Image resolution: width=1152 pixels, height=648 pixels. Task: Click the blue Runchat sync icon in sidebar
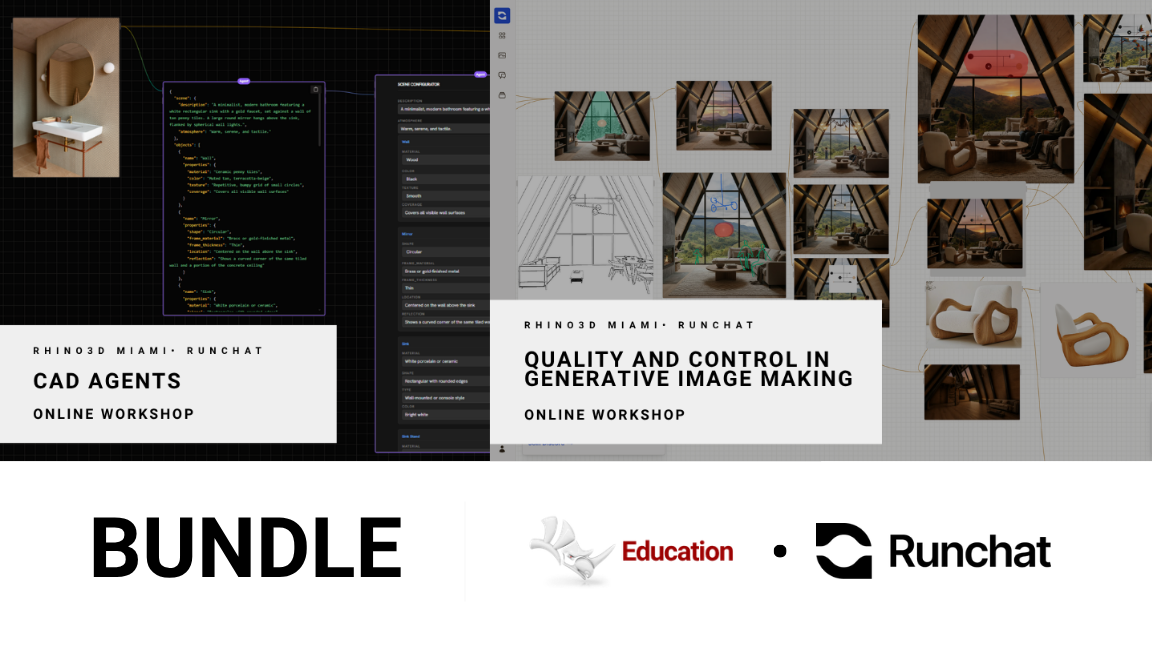[x=502, y=15]
